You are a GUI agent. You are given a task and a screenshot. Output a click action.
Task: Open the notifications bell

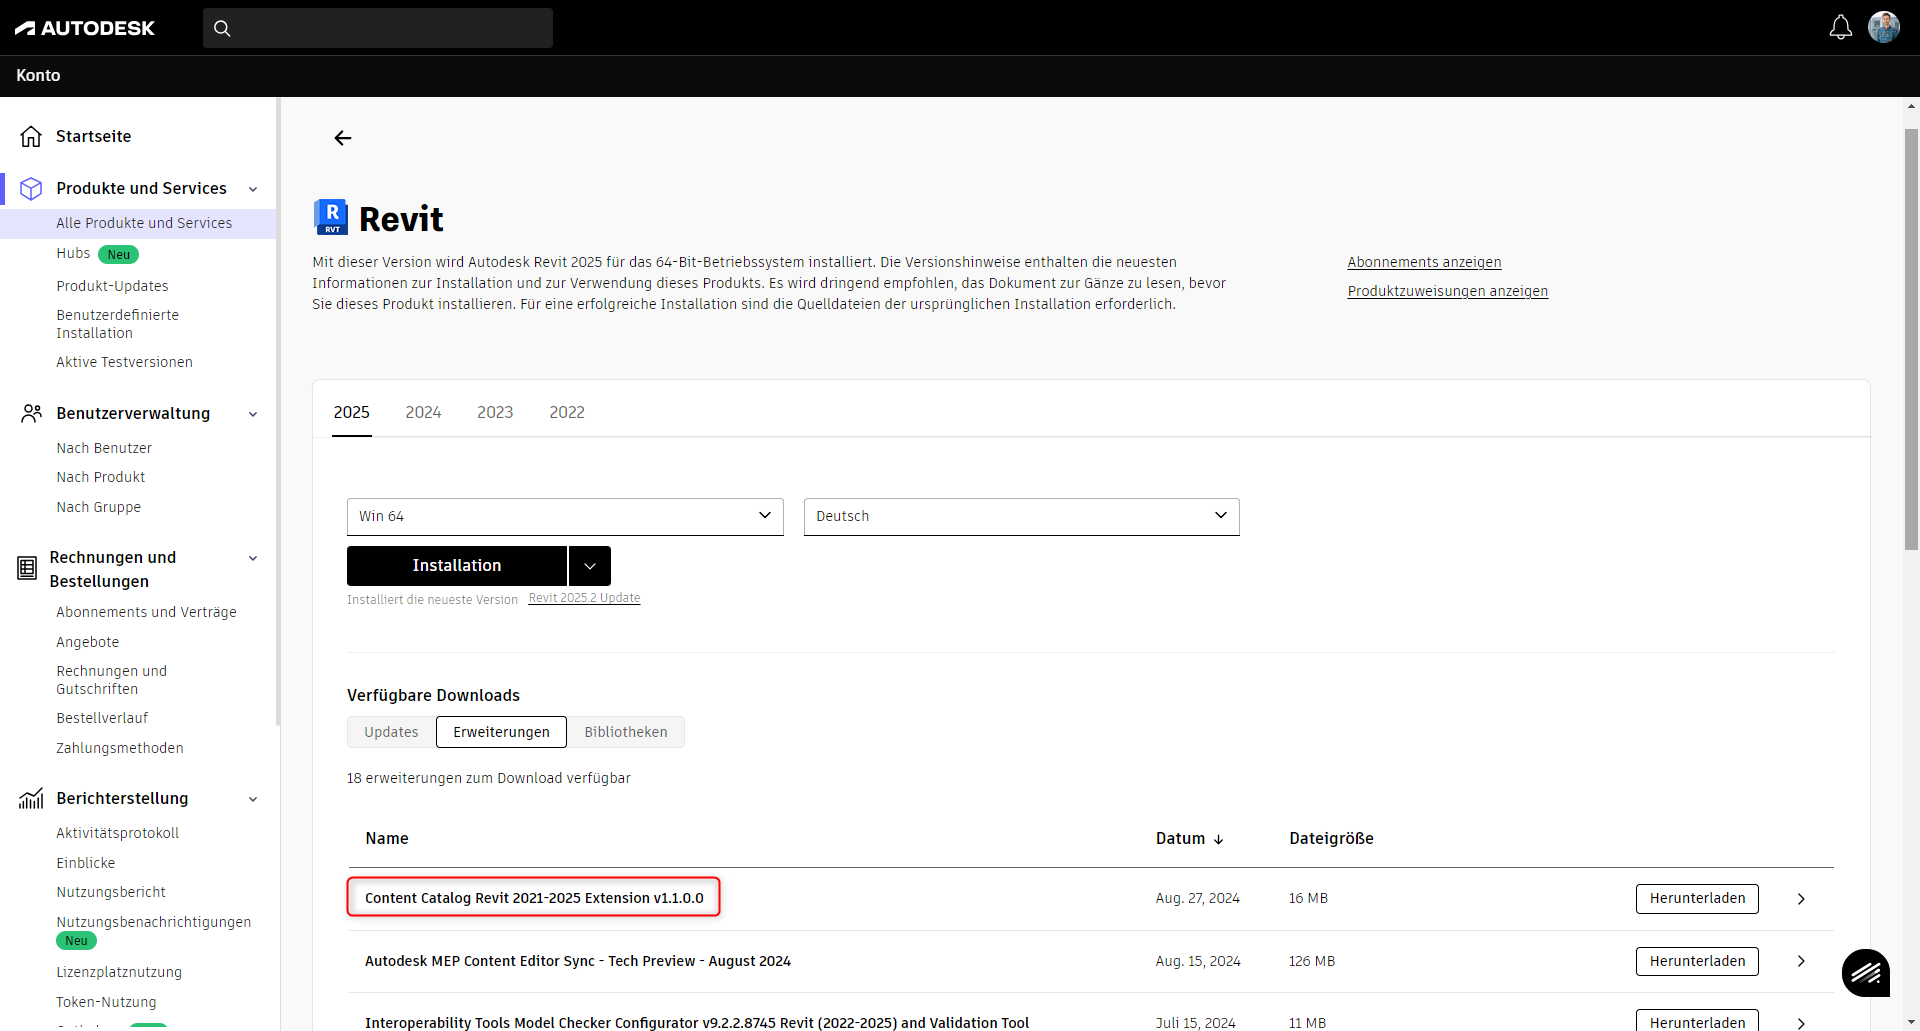(1840, 28)
